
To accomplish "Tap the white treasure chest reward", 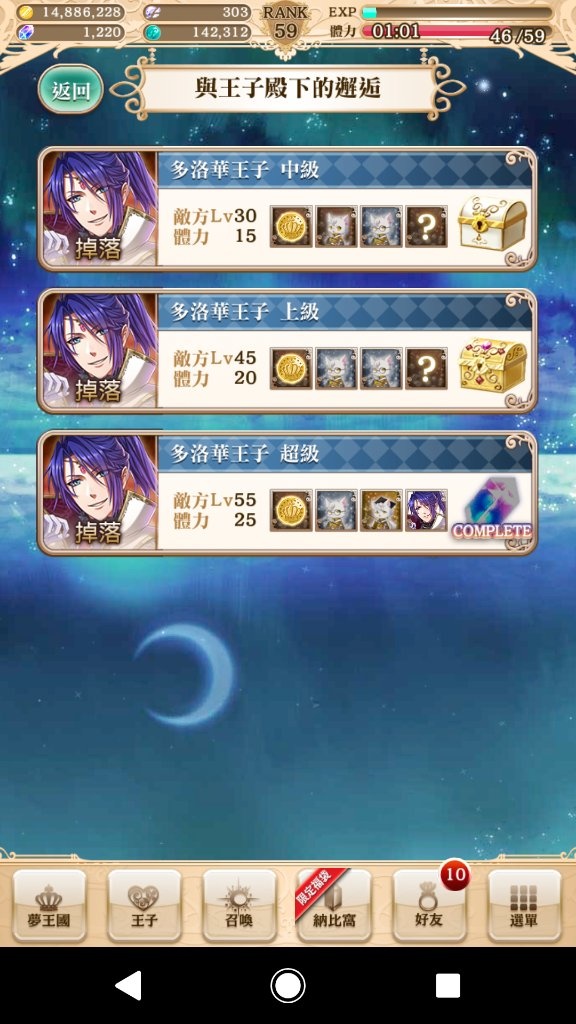I will click(492, 225).
